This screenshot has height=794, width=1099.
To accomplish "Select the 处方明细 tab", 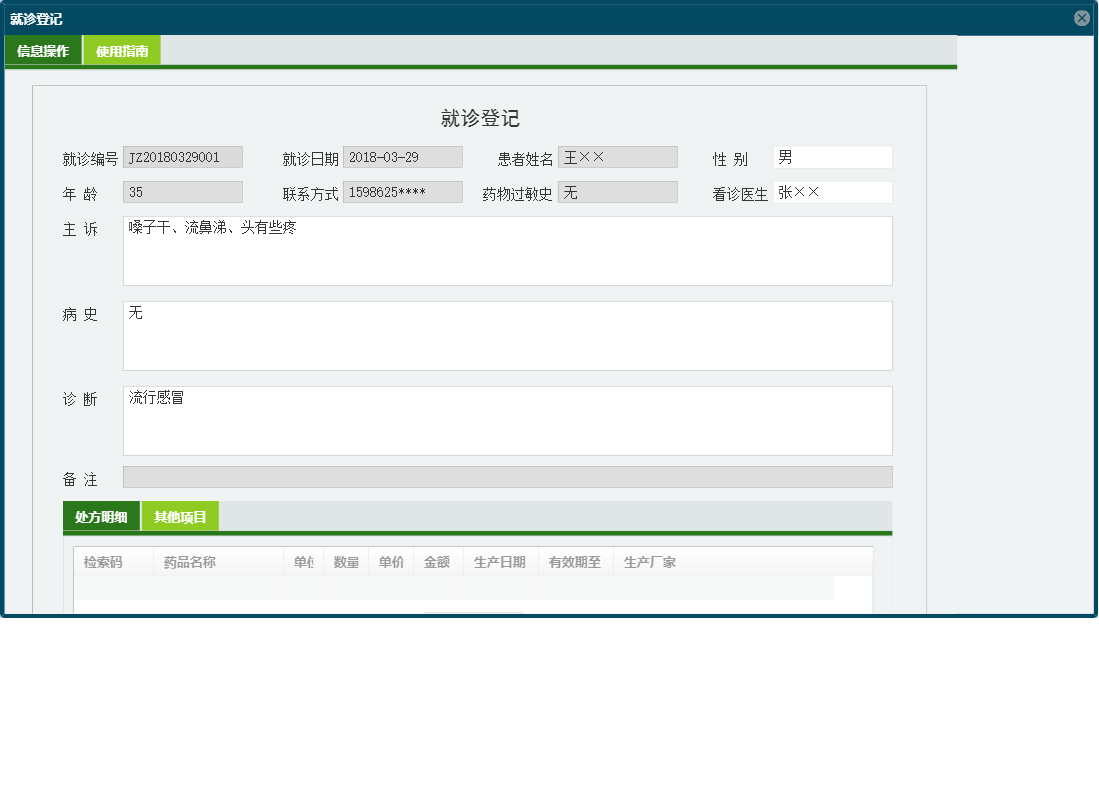I will (x=102, y=516).
